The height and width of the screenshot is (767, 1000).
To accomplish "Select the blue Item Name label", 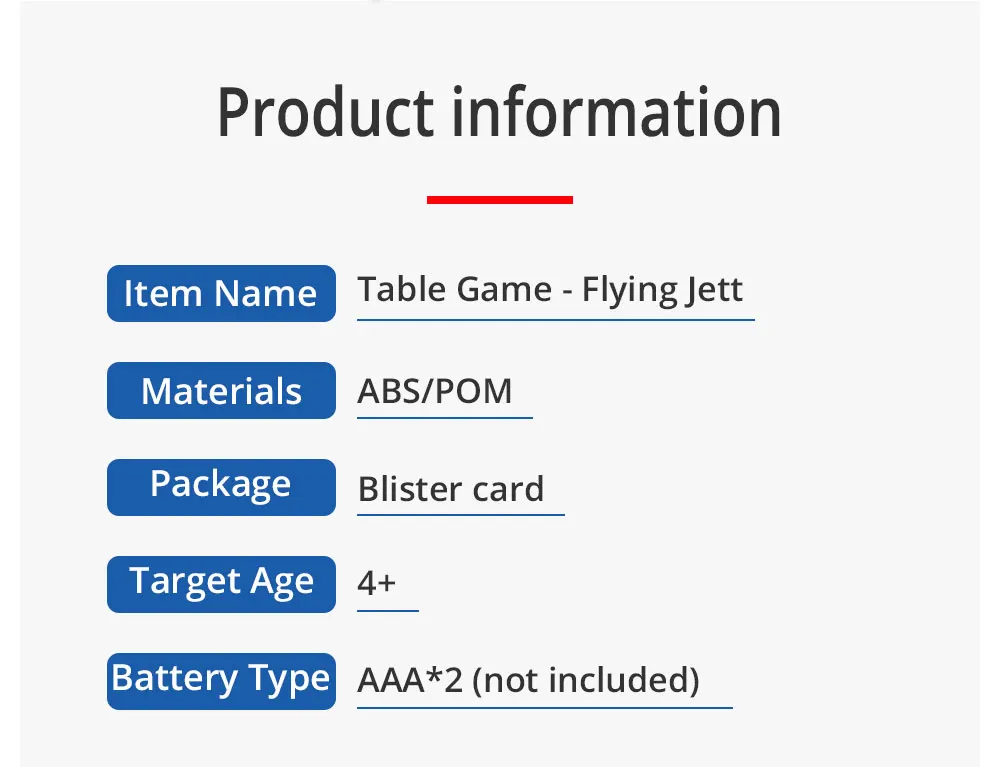I will (221, 294).
